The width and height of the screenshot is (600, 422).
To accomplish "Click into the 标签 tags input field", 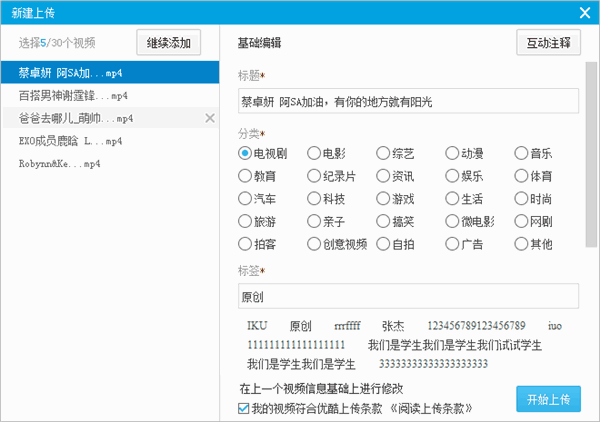I will 408,296.
